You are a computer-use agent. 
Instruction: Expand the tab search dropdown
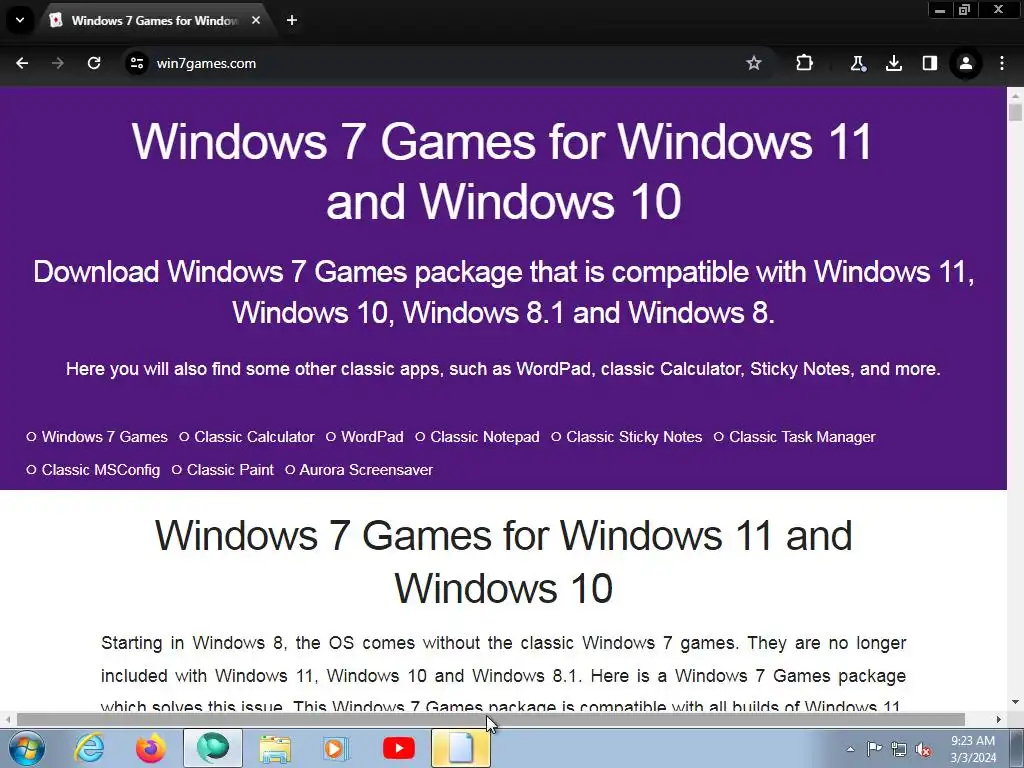(20, 20)
